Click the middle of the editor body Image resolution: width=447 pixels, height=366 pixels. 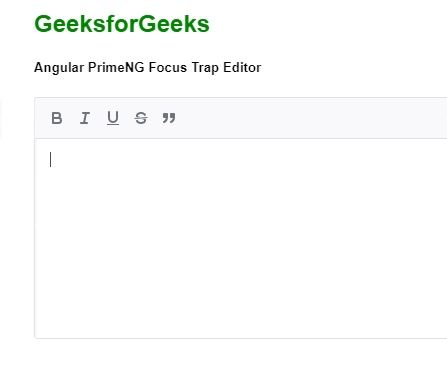click(241, 238)
